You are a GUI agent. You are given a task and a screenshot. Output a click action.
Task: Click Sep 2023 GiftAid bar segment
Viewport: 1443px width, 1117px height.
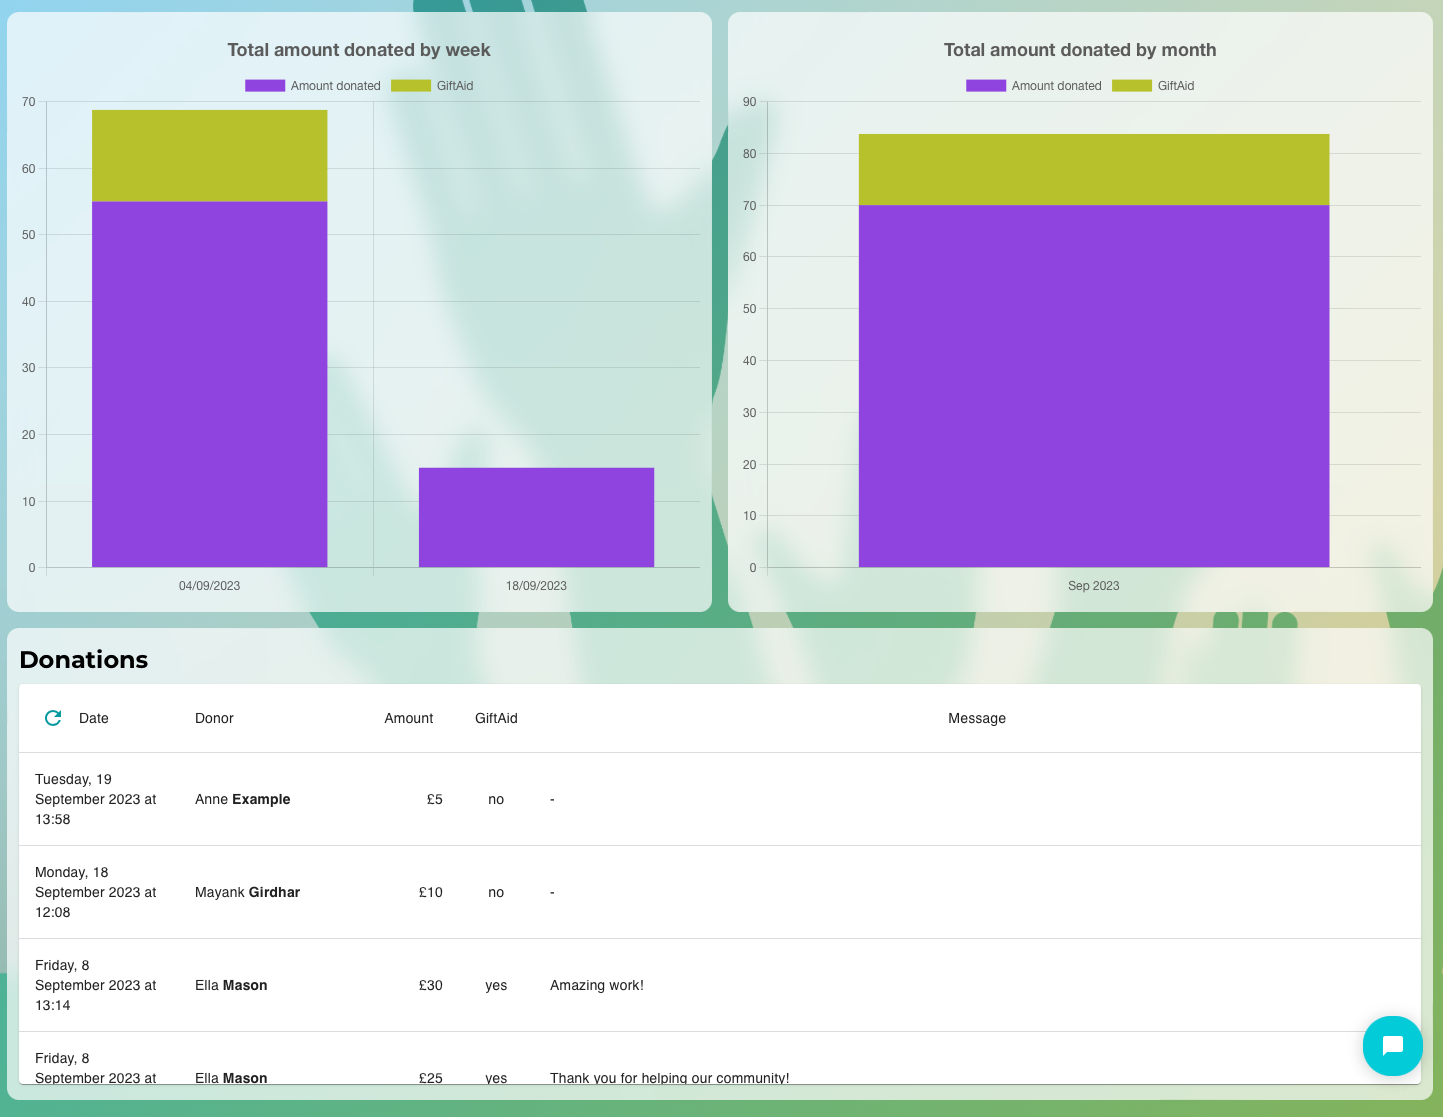tap(1093, 170)
